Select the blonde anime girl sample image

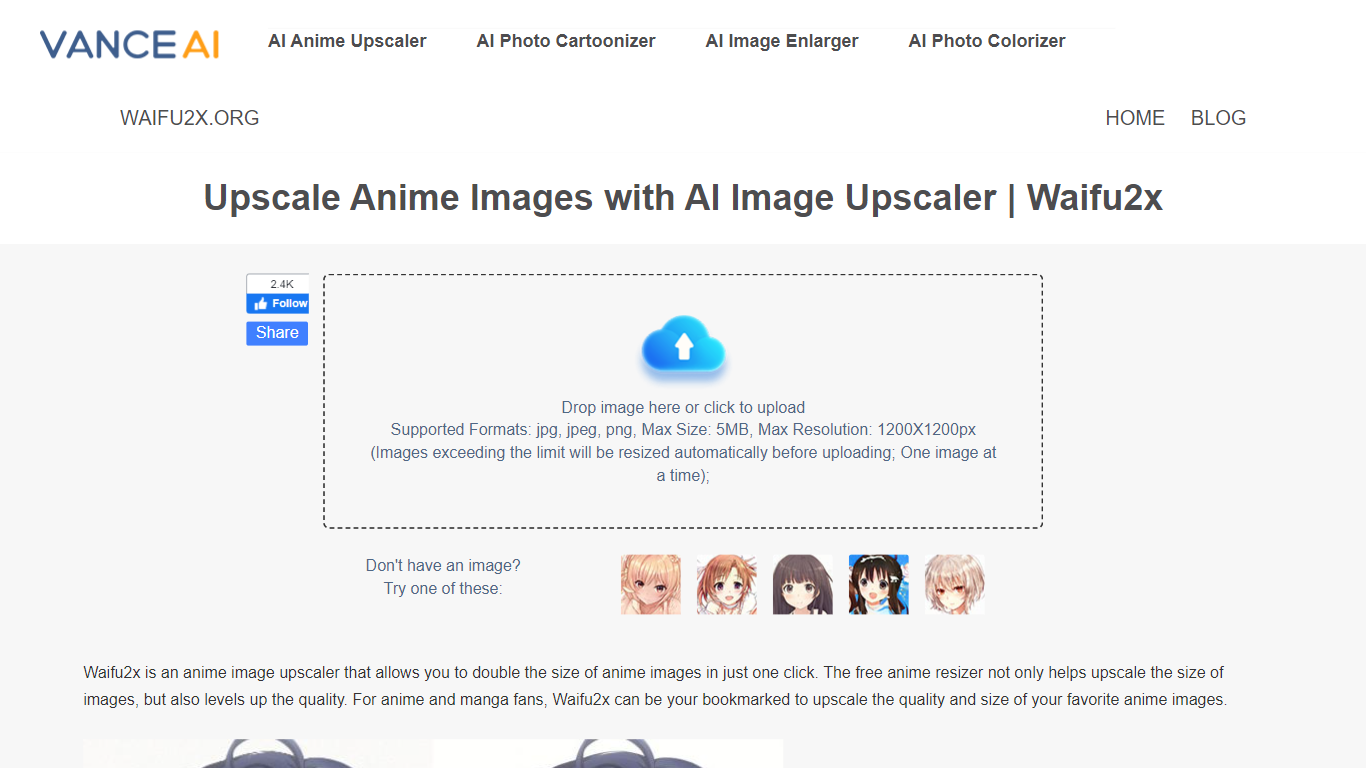[651, 585]
